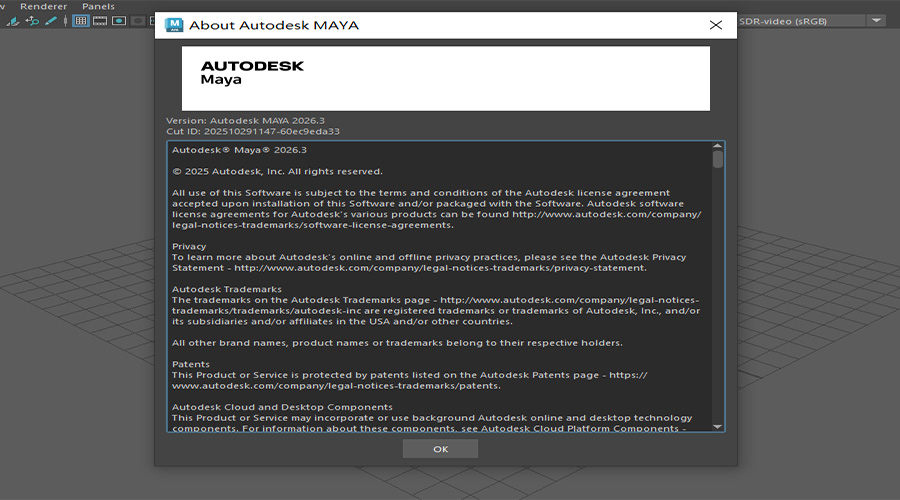
Task: Open the Panels menu
Action: 98,6
